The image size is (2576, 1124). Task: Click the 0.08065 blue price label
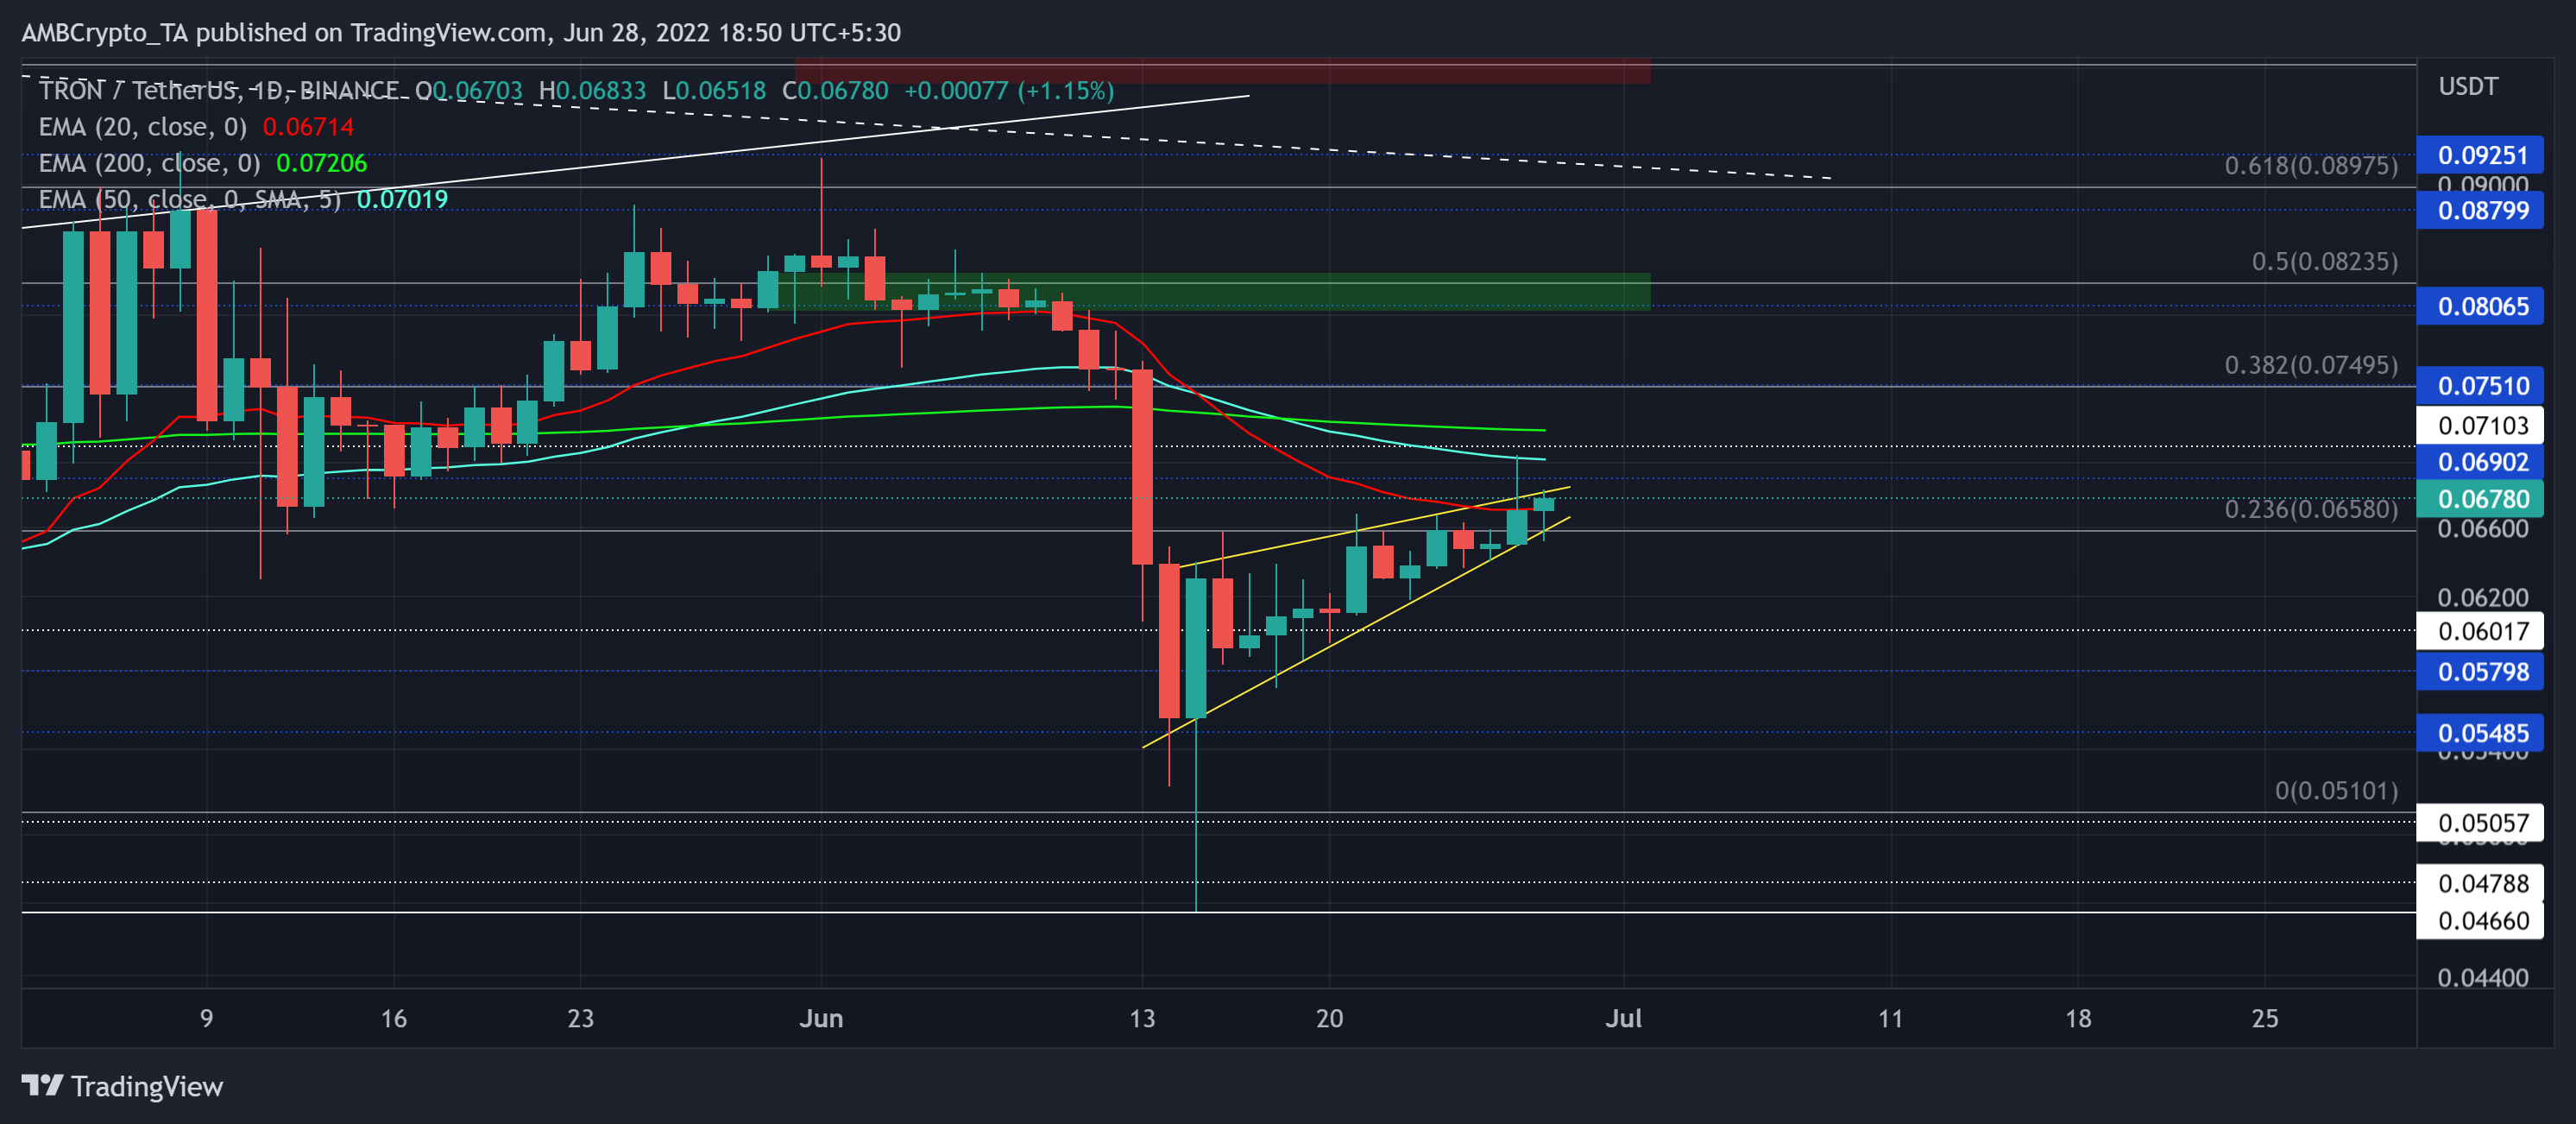[2480, 306]
